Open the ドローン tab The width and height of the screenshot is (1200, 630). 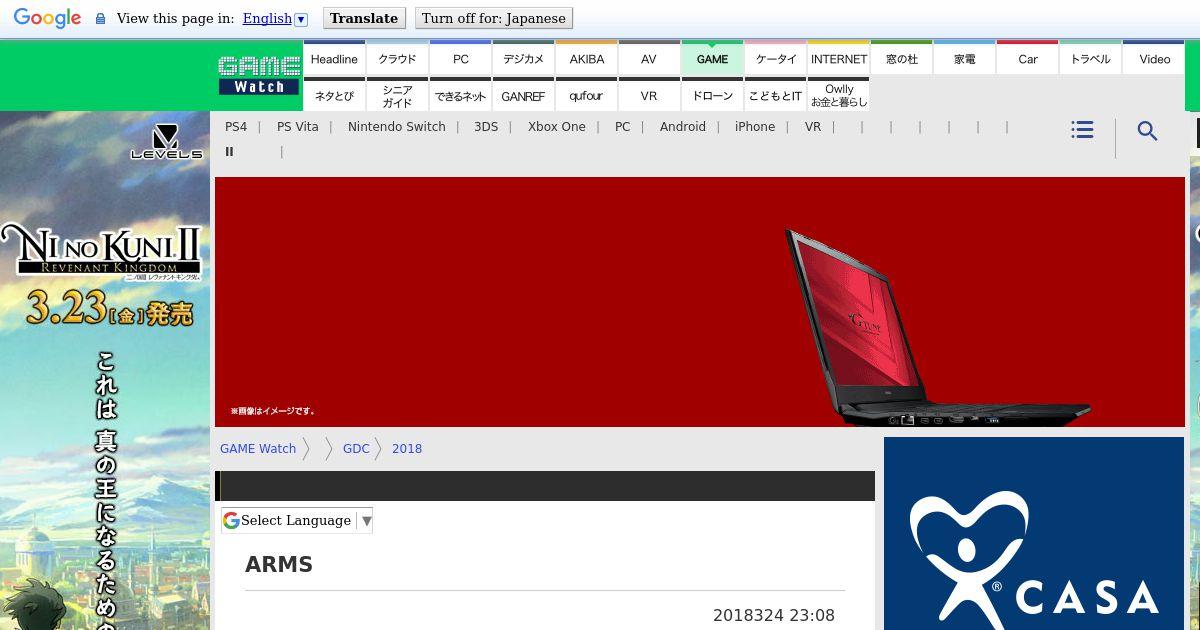click(x=712, y=96)
